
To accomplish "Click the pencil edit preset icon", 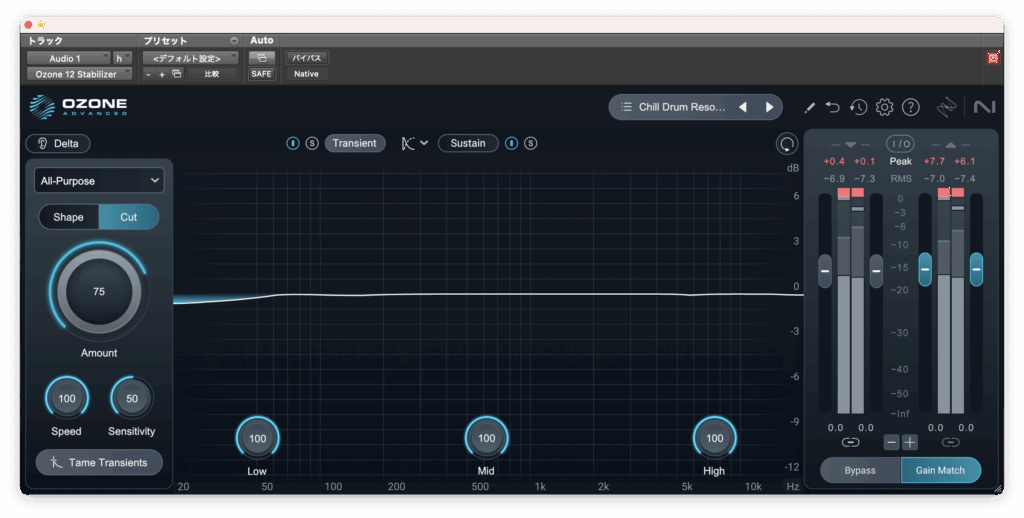I will coord(809,107).
